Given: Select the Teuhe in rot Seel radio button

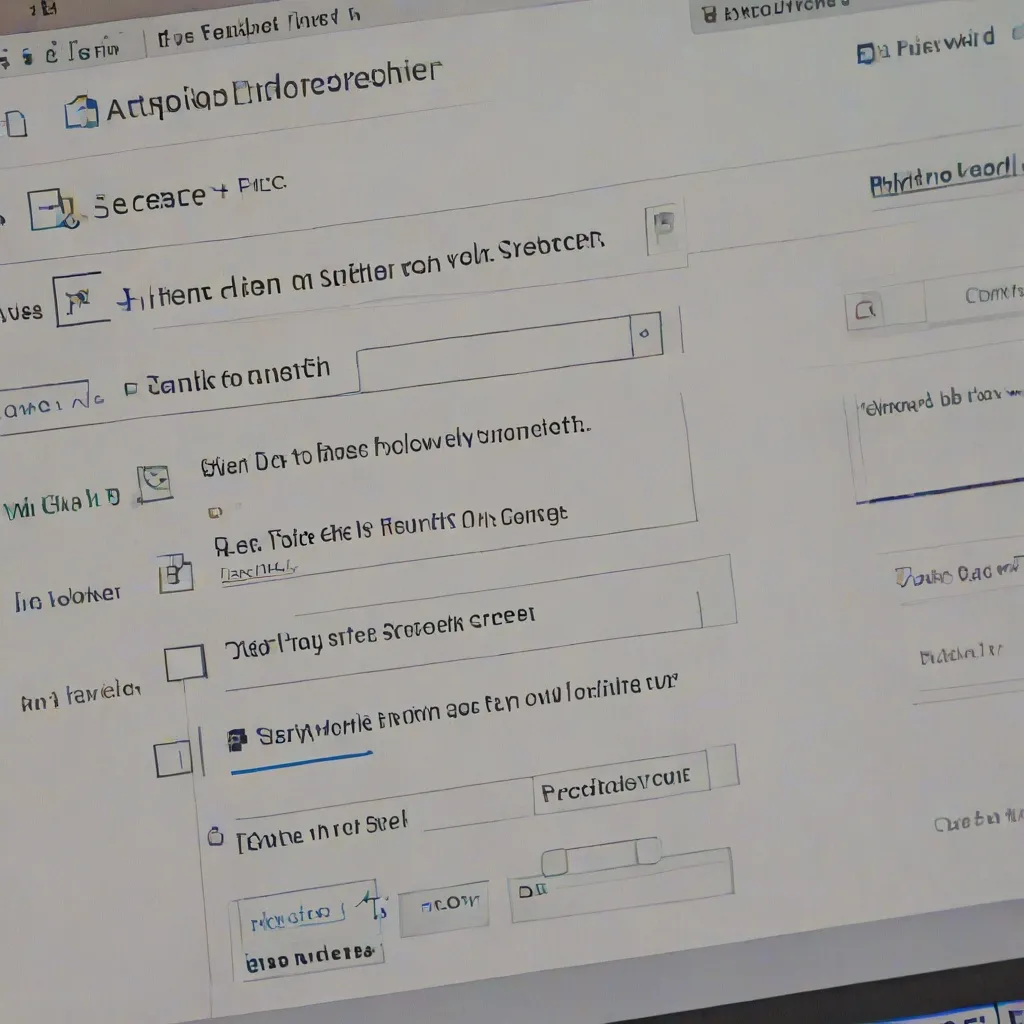Looking at the screenshot, I should [215, 836].
